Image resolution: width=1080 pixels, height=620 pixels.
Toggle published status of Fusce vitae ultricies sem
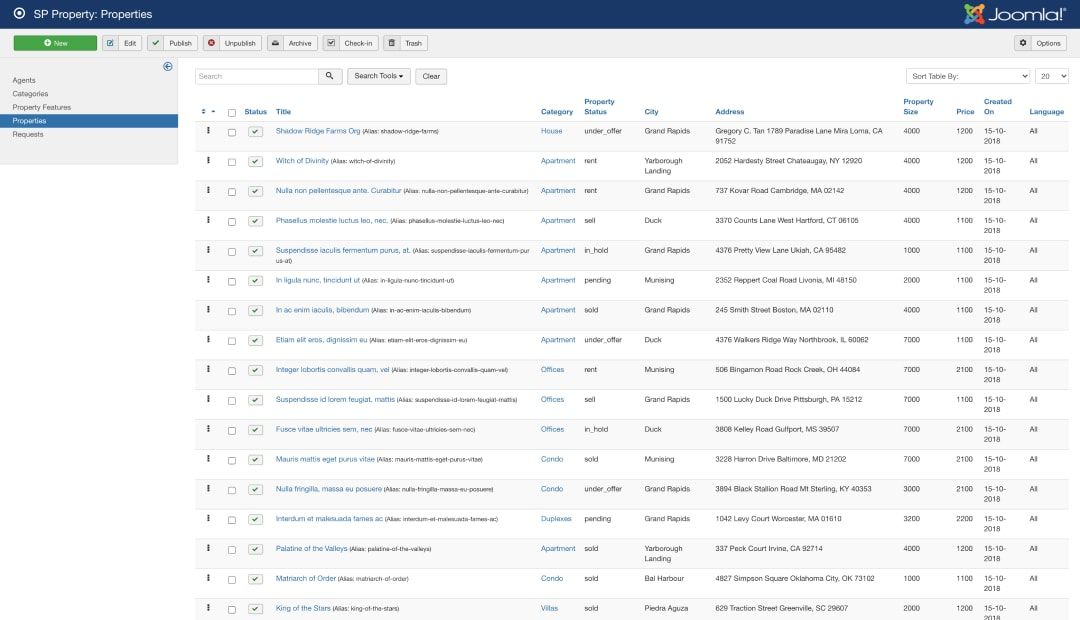tap(256, 430)
